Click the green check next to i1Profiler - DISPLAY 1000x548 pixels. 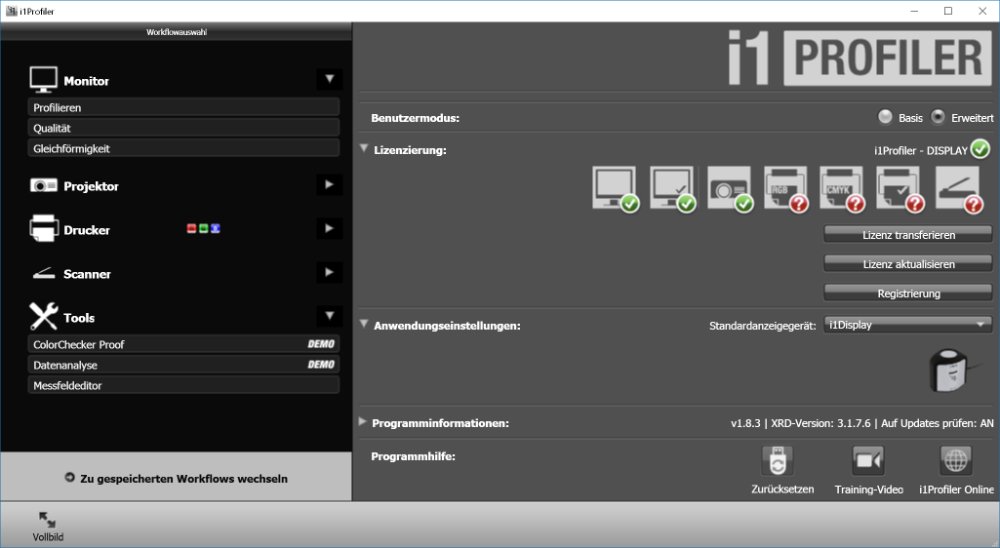point(980,149)
